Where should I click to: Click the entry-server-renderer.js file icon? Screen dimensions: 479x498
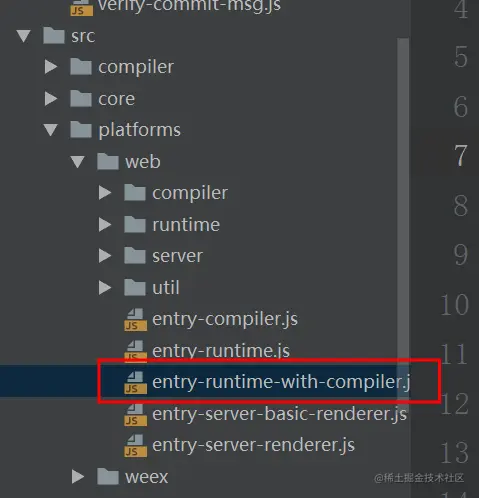pos(135,445)
